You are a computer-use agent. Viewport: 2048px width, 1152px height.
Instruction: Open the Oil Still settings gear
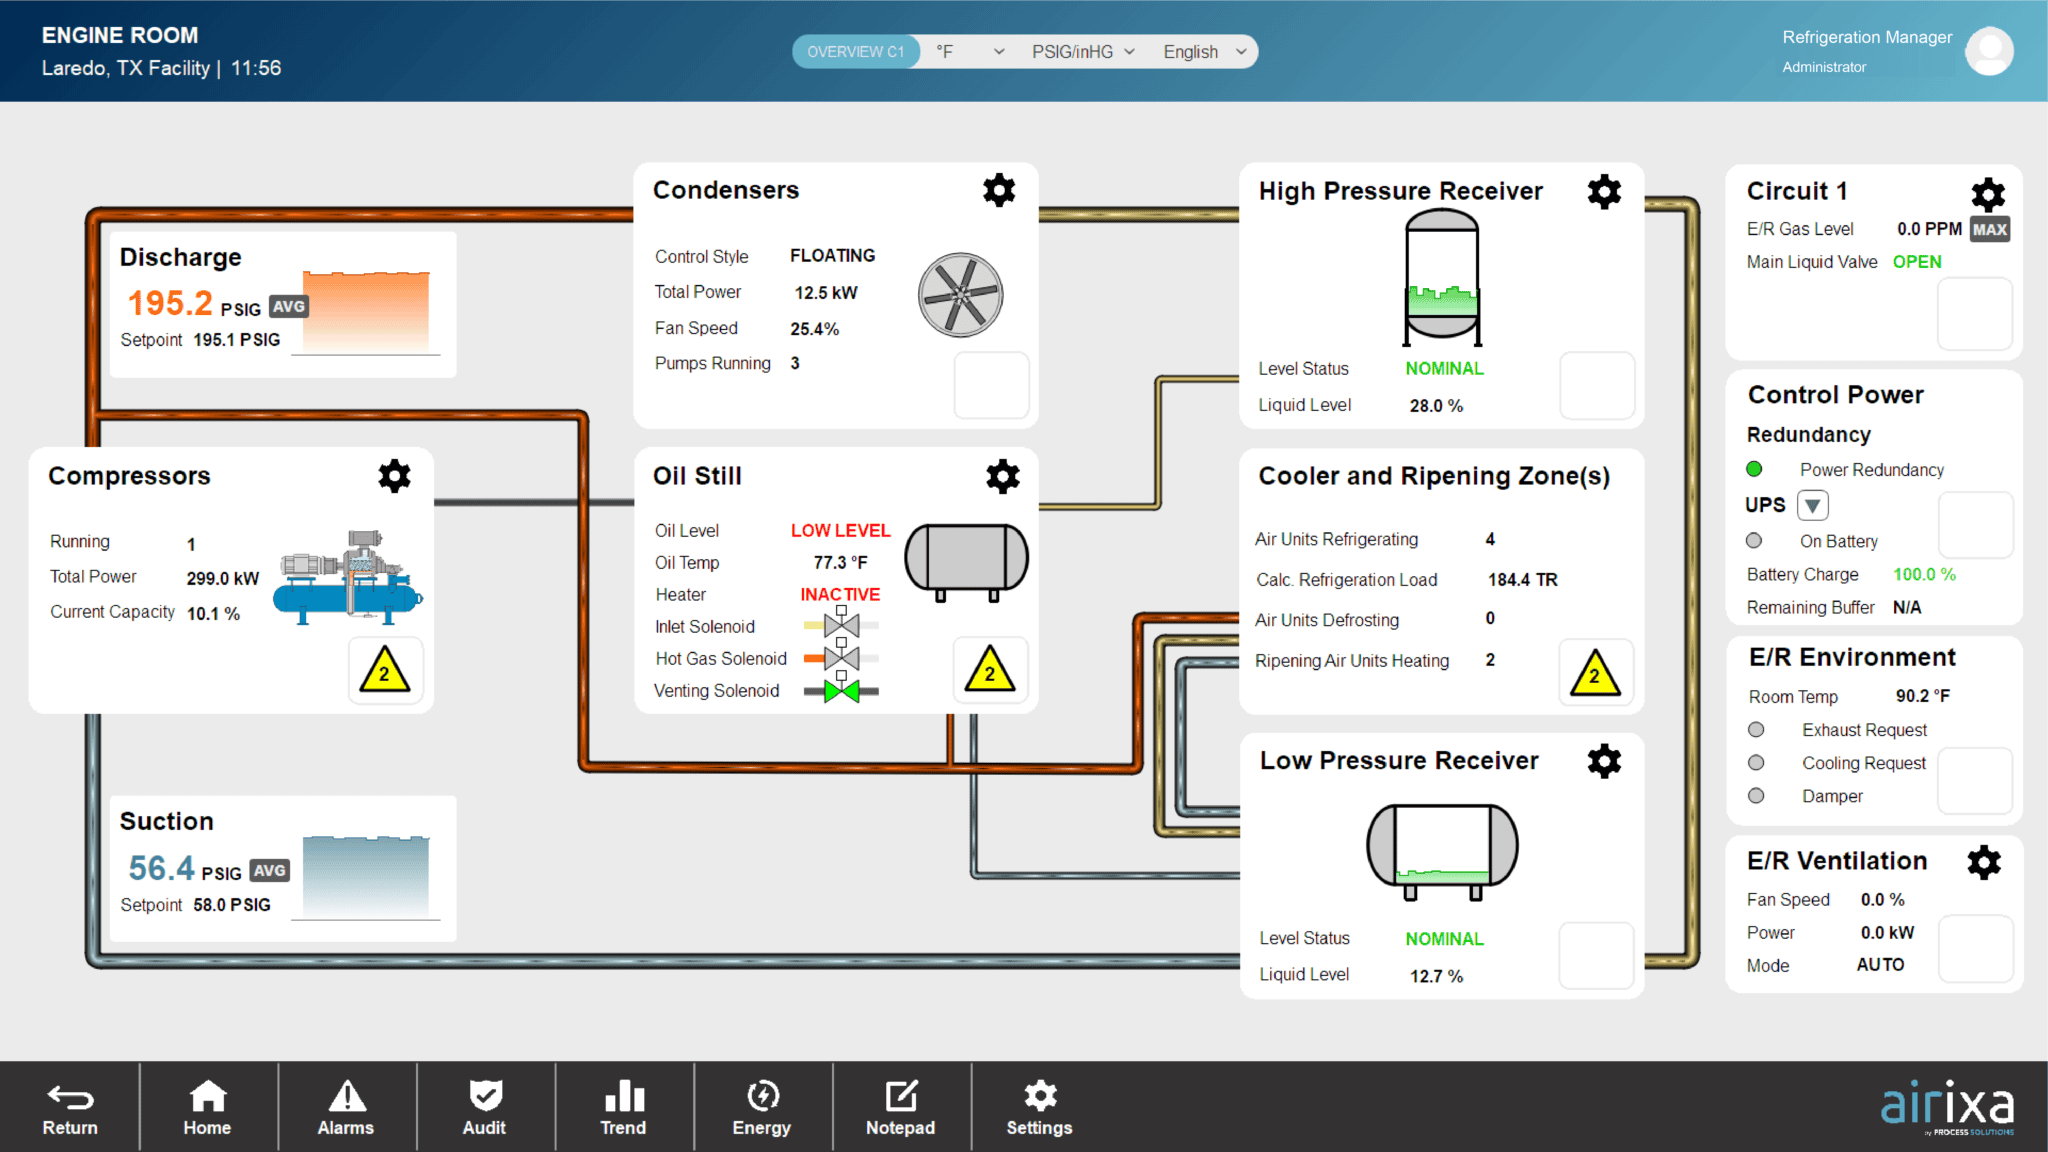click(1000, 477)
